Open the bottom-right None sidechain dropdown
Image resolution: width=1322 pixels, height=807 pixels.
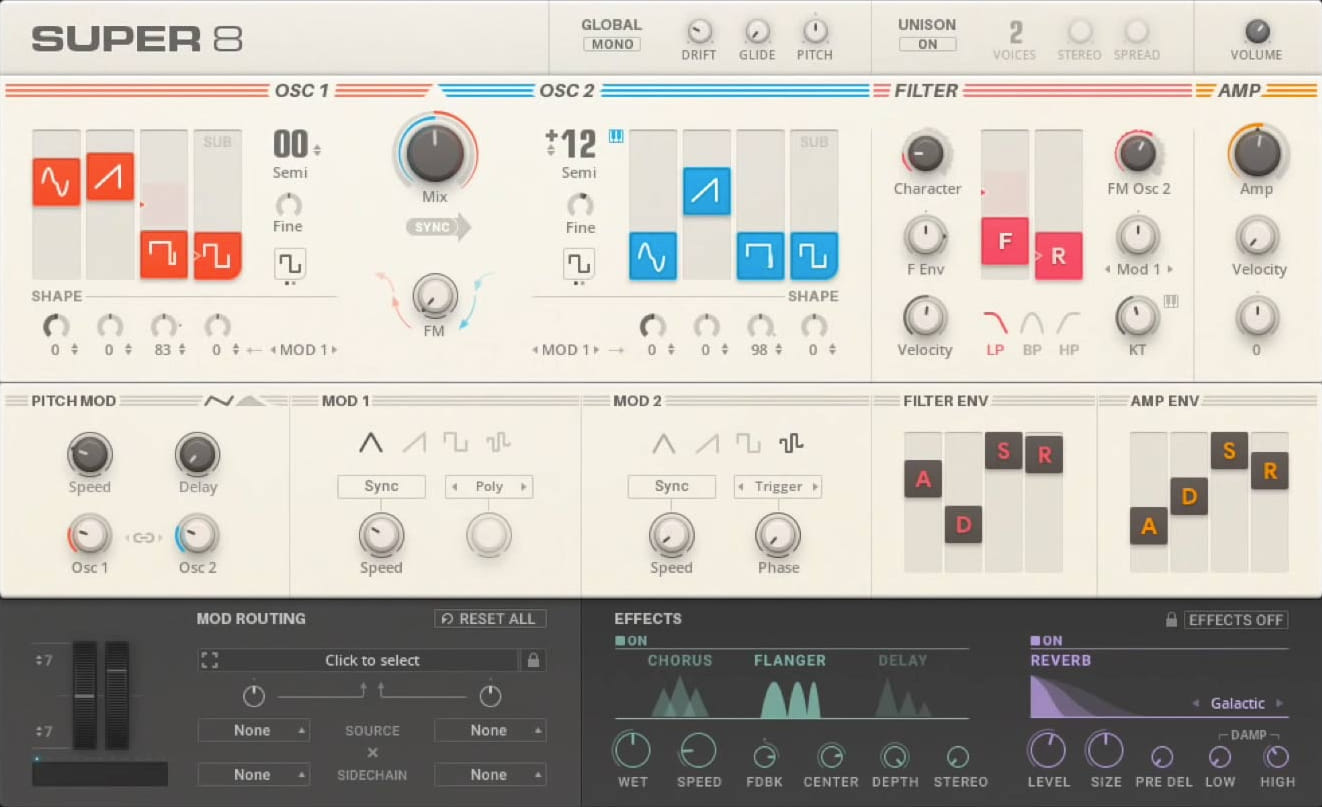(x=490, y=774)
